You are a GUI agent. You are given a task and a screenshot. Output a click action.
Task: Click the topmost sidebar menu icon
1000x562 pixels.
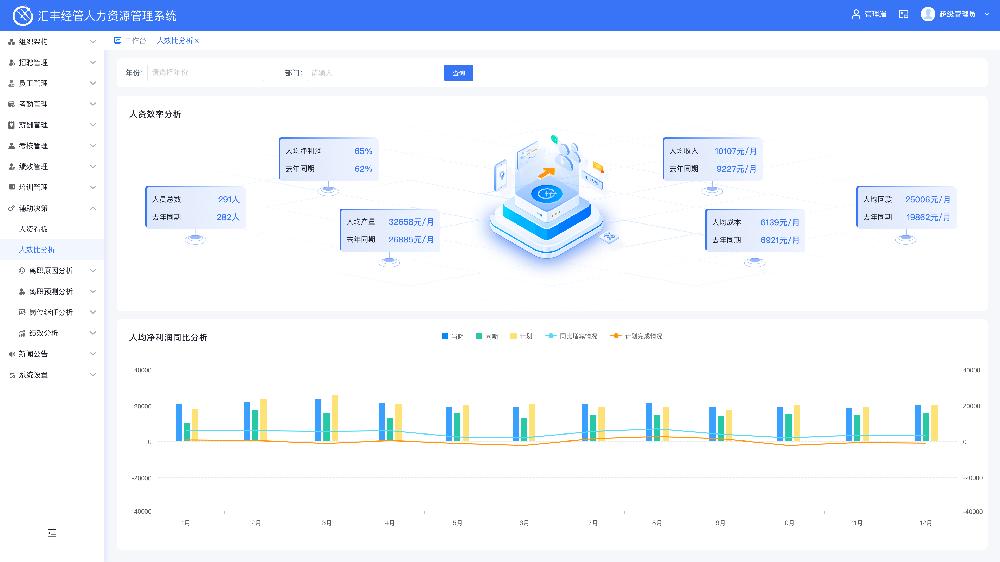[x=11, y=41]
